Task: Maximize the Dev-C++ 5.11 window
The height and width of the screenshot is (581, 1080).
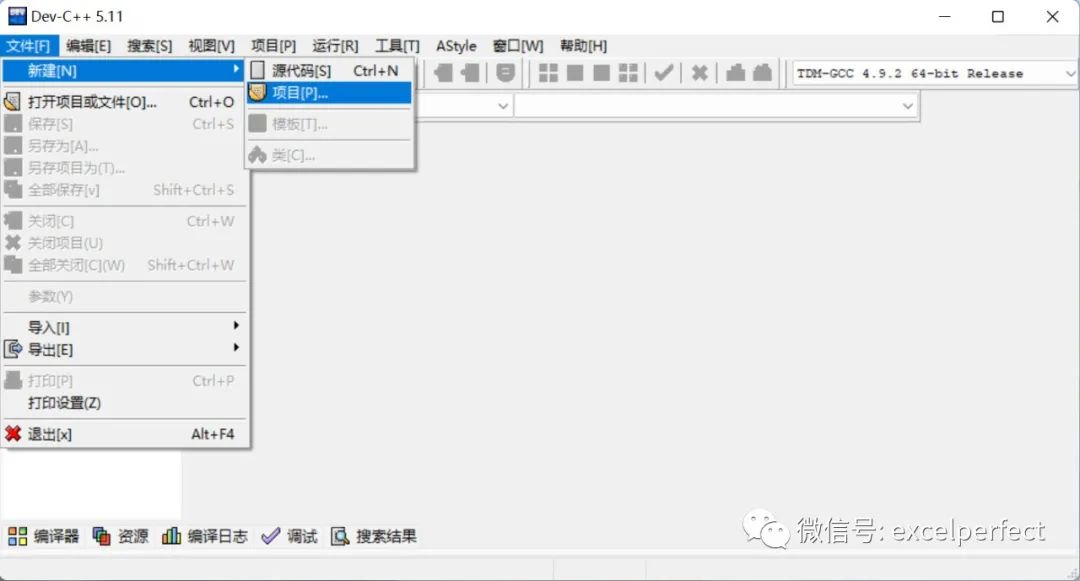Action: tap(997, 17)
